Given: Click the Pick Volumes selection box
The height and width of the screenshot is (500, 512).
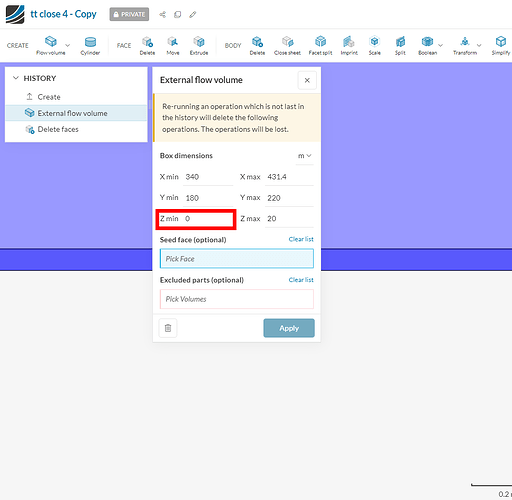Looking at the screenshot, I should [x=237, y=299].
